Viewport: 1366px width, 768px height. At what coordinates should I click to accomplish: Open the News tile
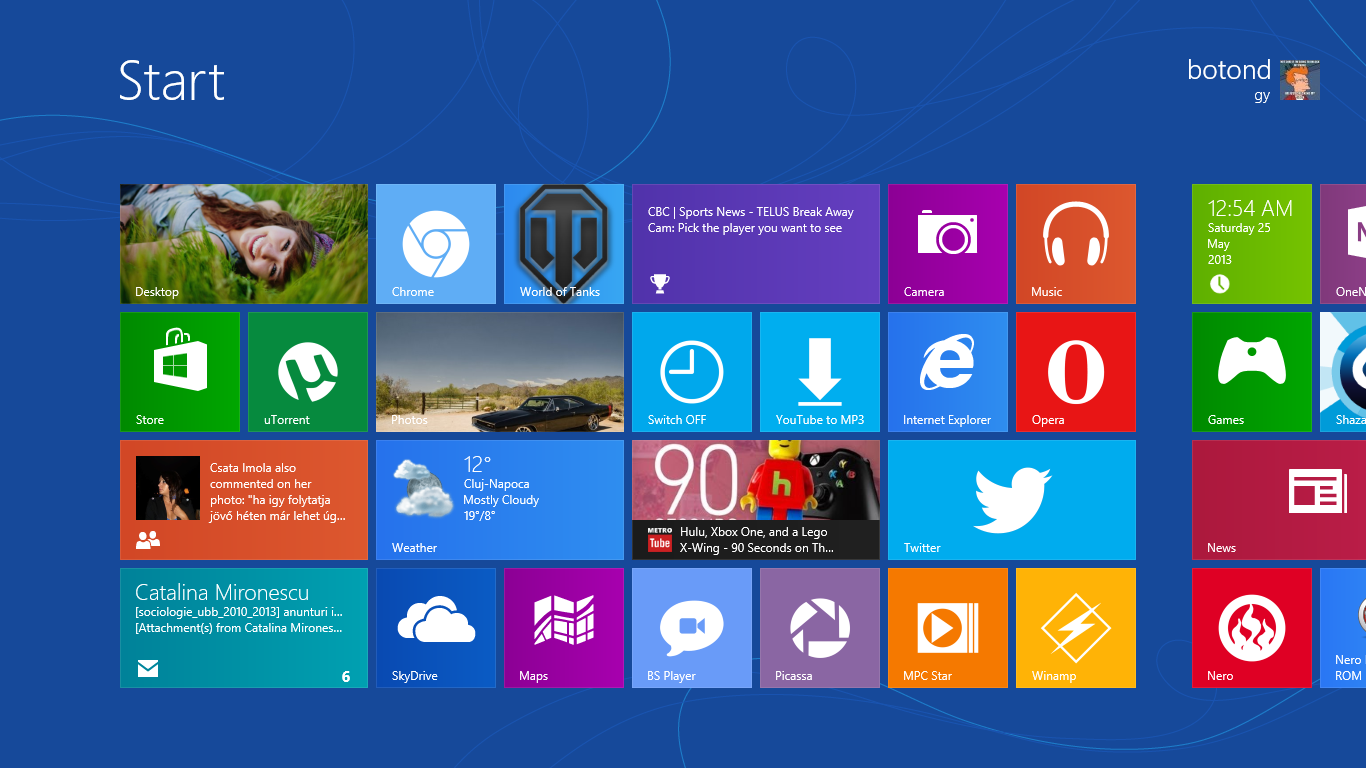pos(1279,500)
